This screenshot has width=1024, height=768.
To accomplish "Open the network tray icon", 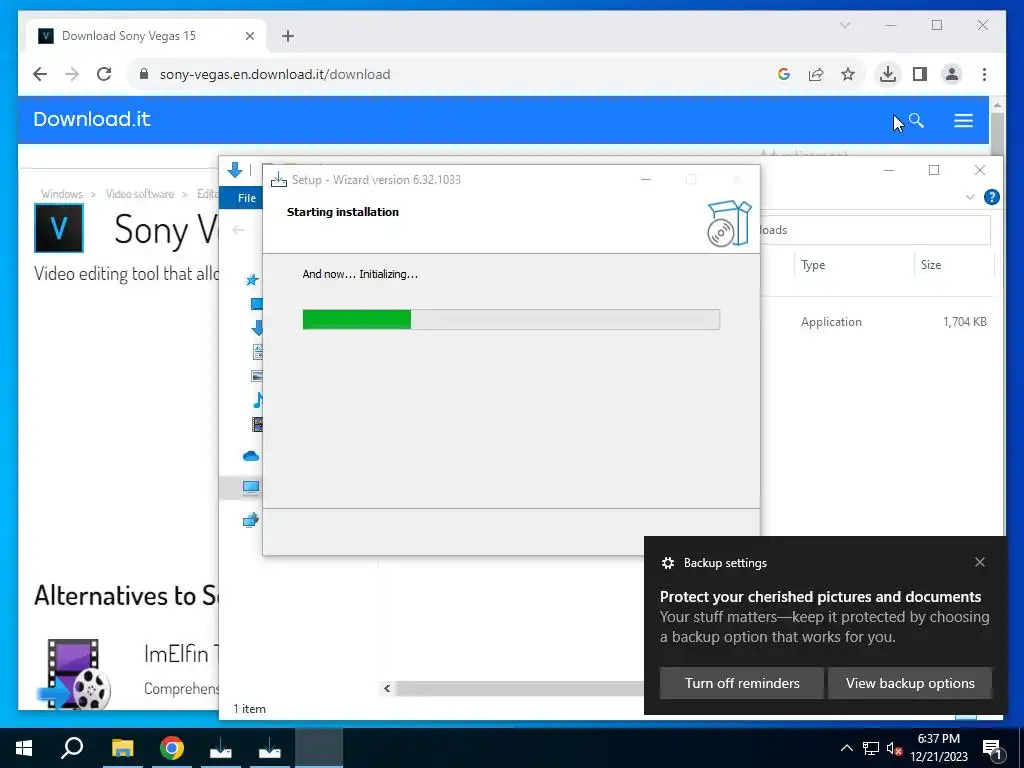I will coord(871,748).
